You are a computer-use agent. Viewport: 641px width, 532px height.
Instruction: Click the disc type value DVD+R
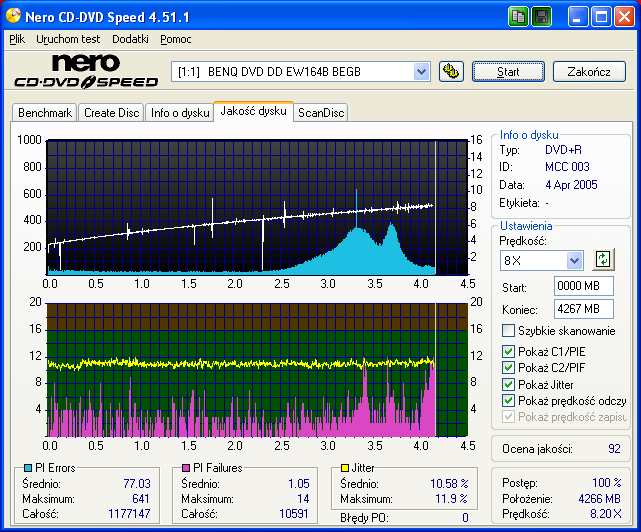pyautogui.click(x=563, y=150)
